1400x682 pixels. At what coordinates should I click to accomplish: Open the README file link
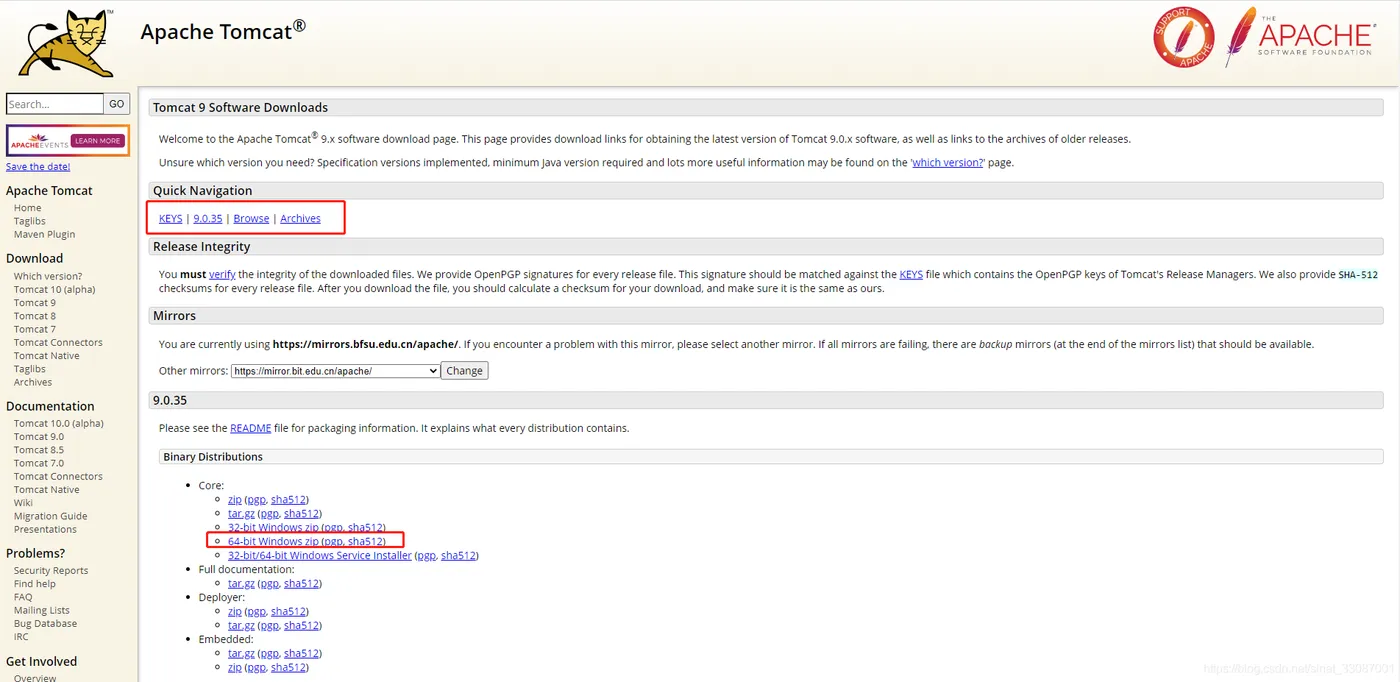(251, 428)
